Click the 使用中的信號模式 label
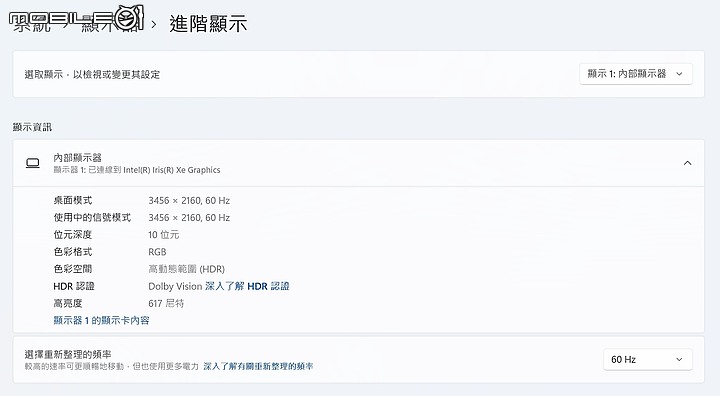The width and height of the screenshot is (720, 396). pos(92,218)
